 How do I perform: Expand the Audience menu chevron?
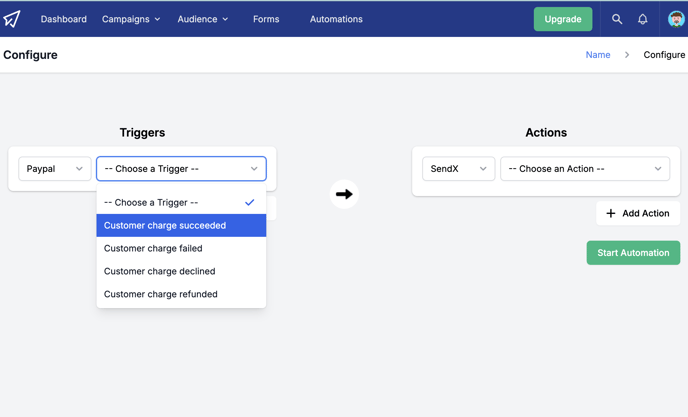point(226,19)
